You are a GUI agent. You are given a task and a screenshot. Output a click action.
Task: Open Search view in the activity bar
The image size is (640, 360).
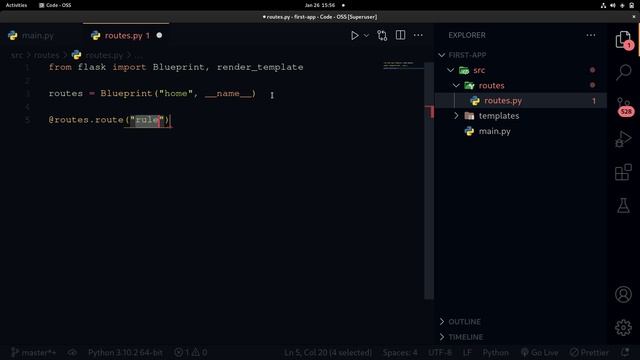coord(623,72)
